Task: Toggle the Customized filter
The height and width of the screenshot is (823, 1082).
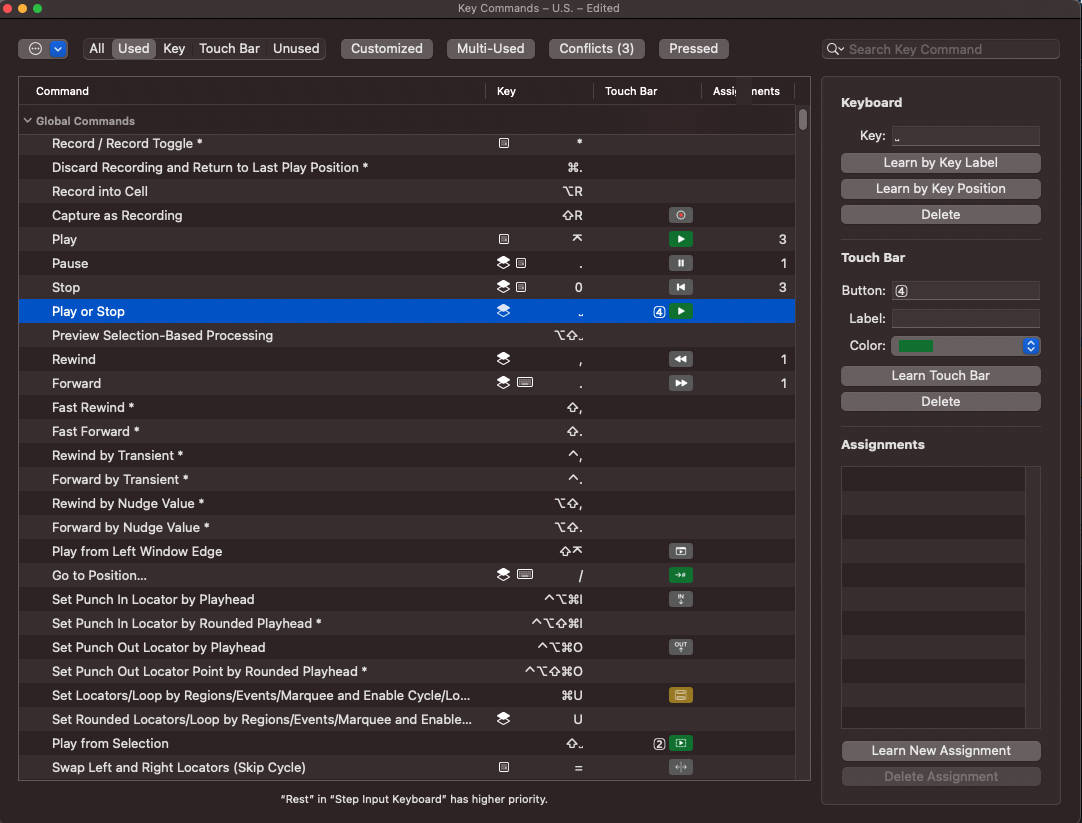Action: click(x=386, y=48)
